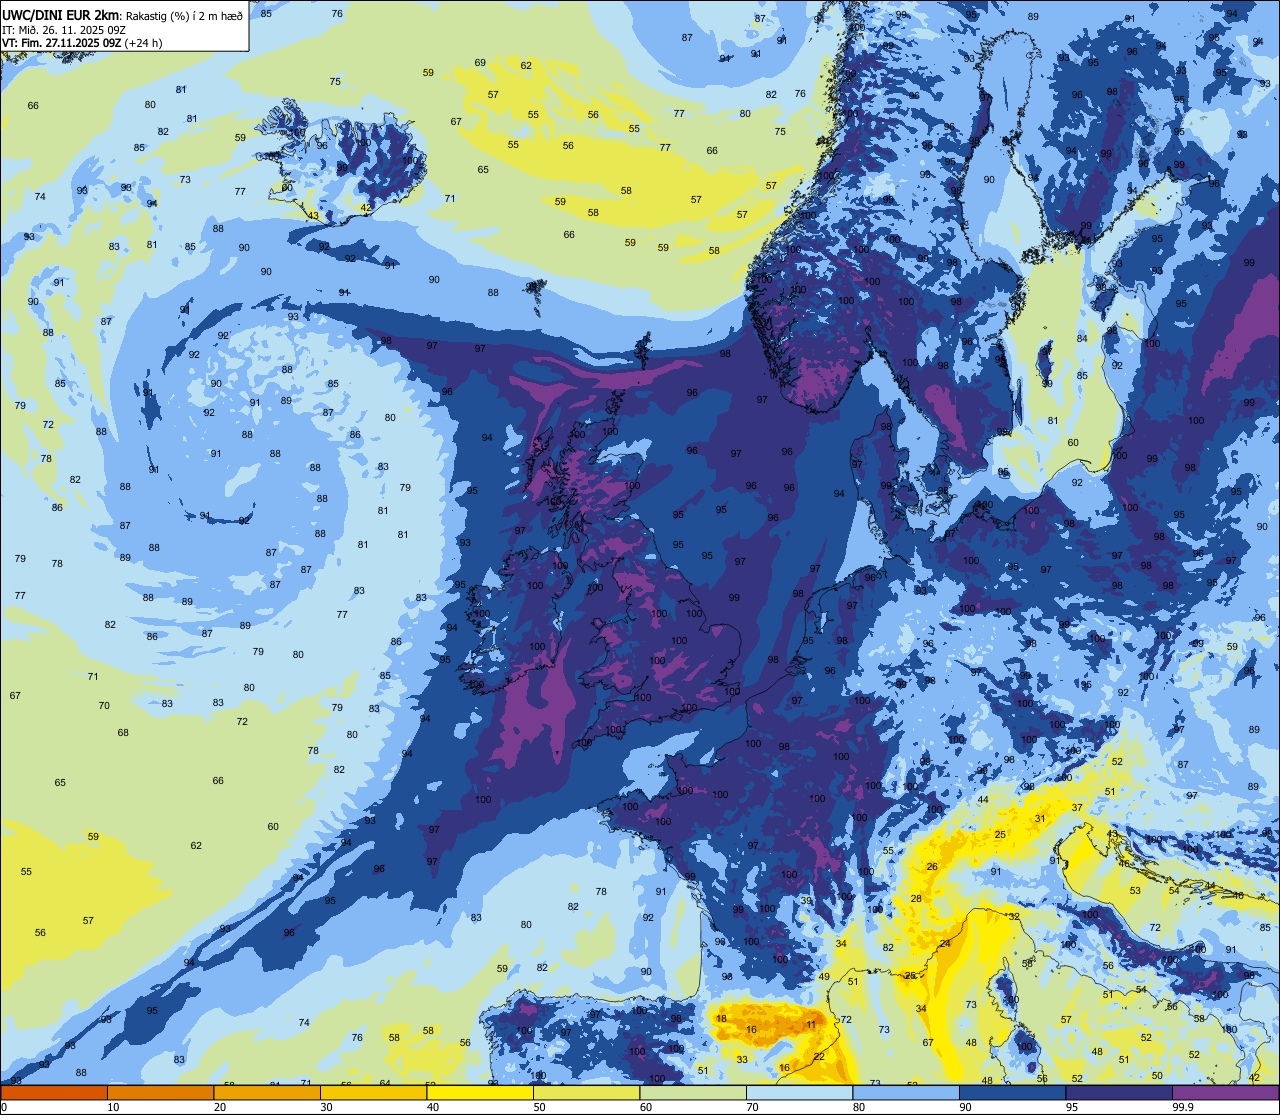
Task: Click the '20' label under the color bar
Action: (220, 1107)
